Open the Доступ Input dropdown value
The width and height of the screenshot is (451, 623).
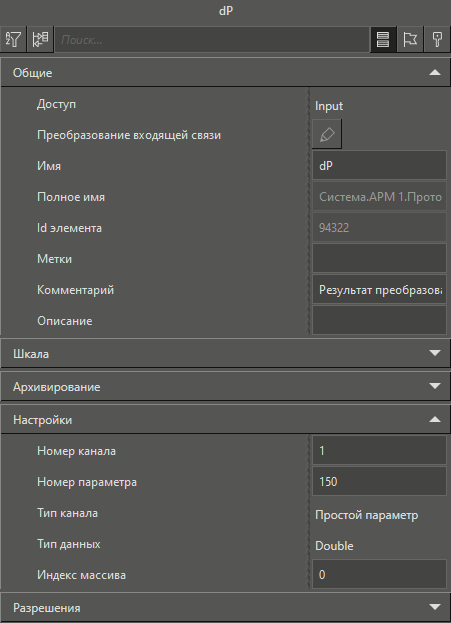tap(379, 106)
